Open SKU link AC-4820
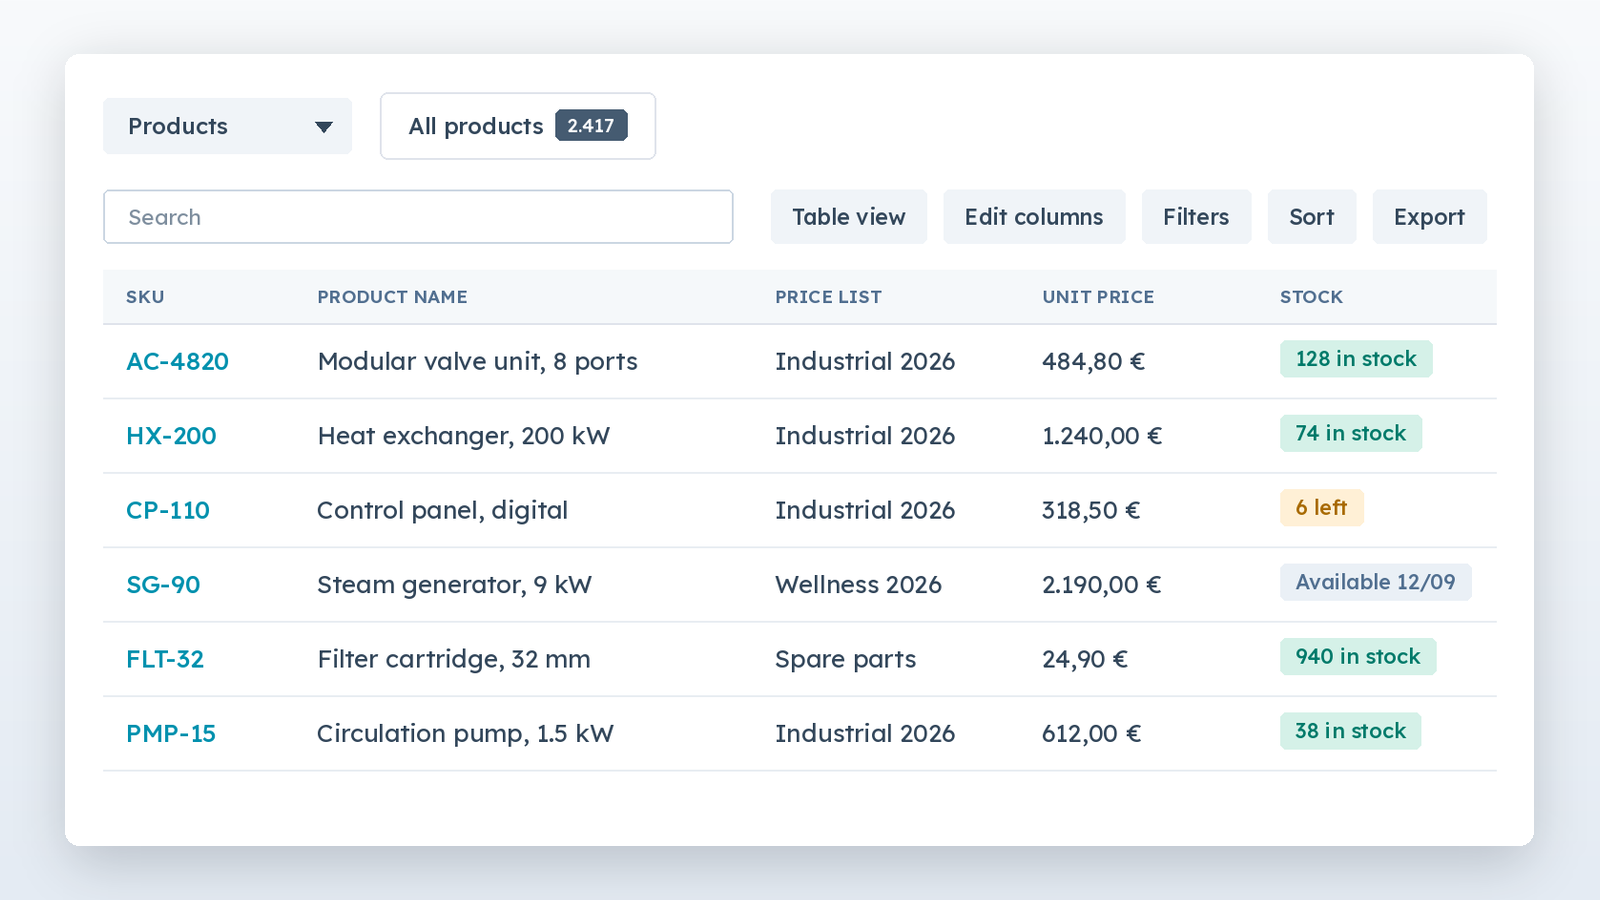 tap(177, 361)
